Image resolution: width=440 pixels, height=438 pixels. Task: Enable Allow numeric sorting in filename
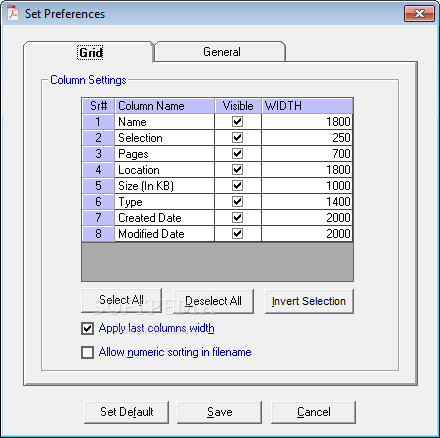pos(87,352)
